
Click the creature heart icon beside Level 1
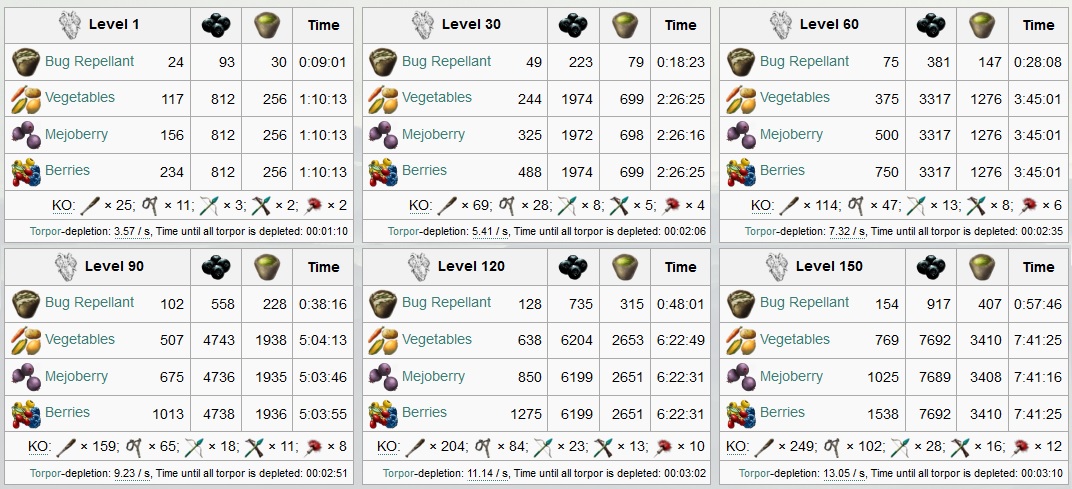[x=70, y=25]
